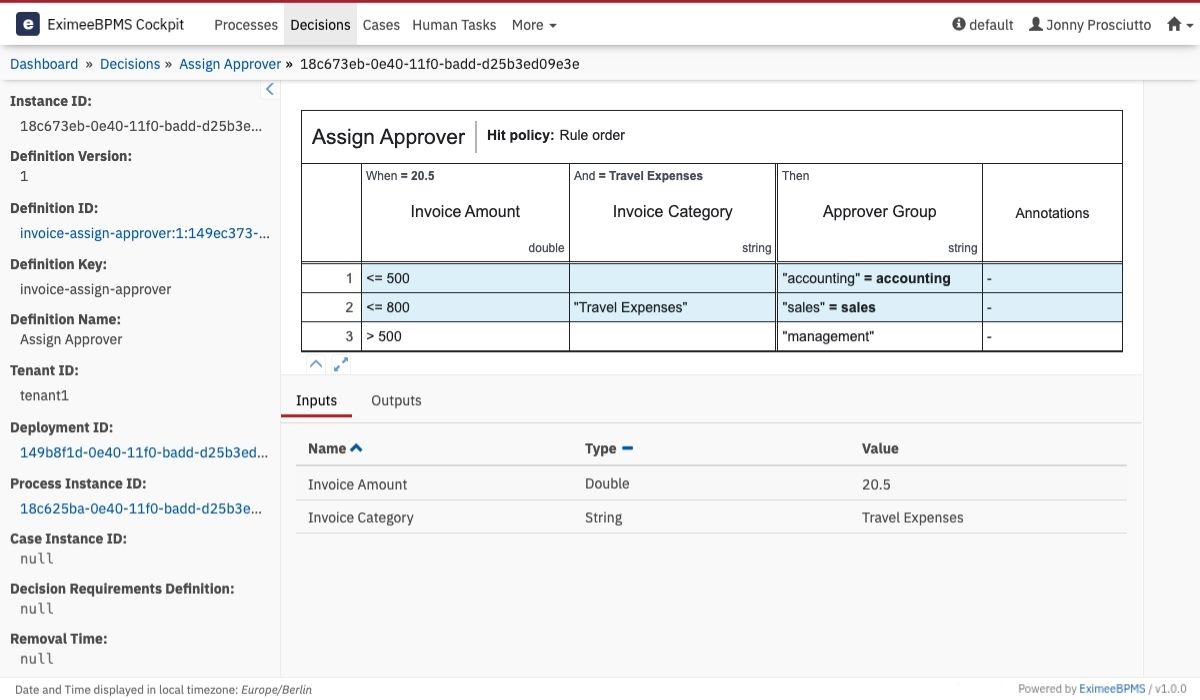Viewport: 1200px width, 700px height.
Task: Click the String type cell
Action: tap(603, 518)
